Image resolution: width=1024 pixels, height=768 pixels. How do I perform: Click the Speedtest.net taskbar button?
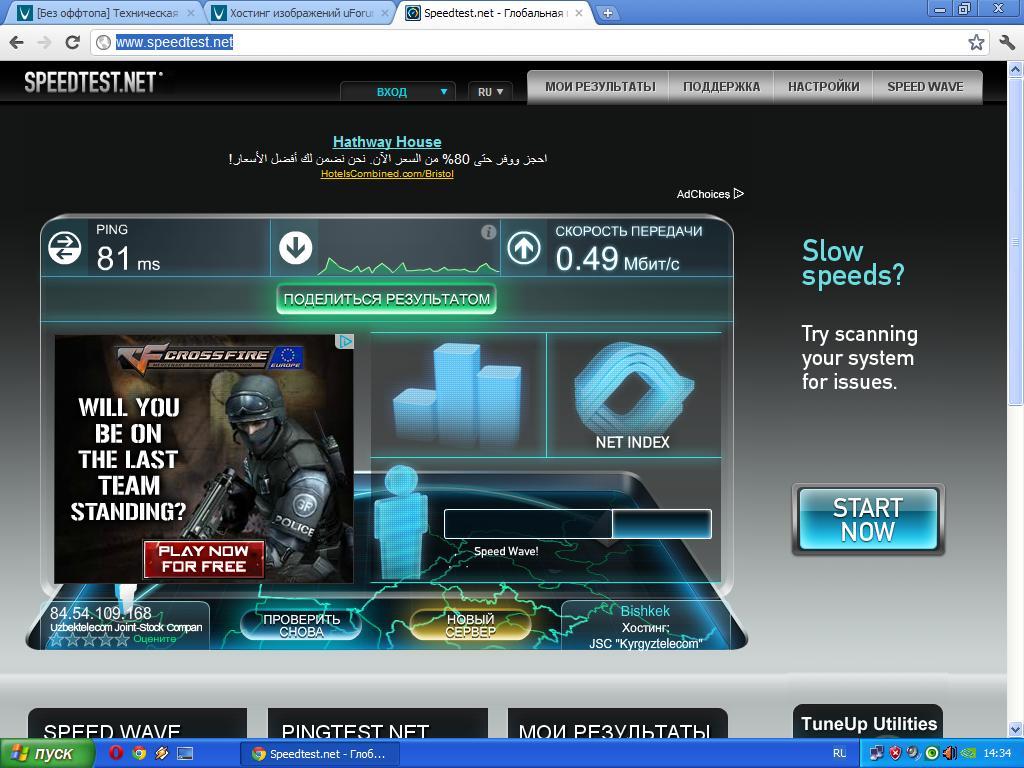click(x=320, y=754)
